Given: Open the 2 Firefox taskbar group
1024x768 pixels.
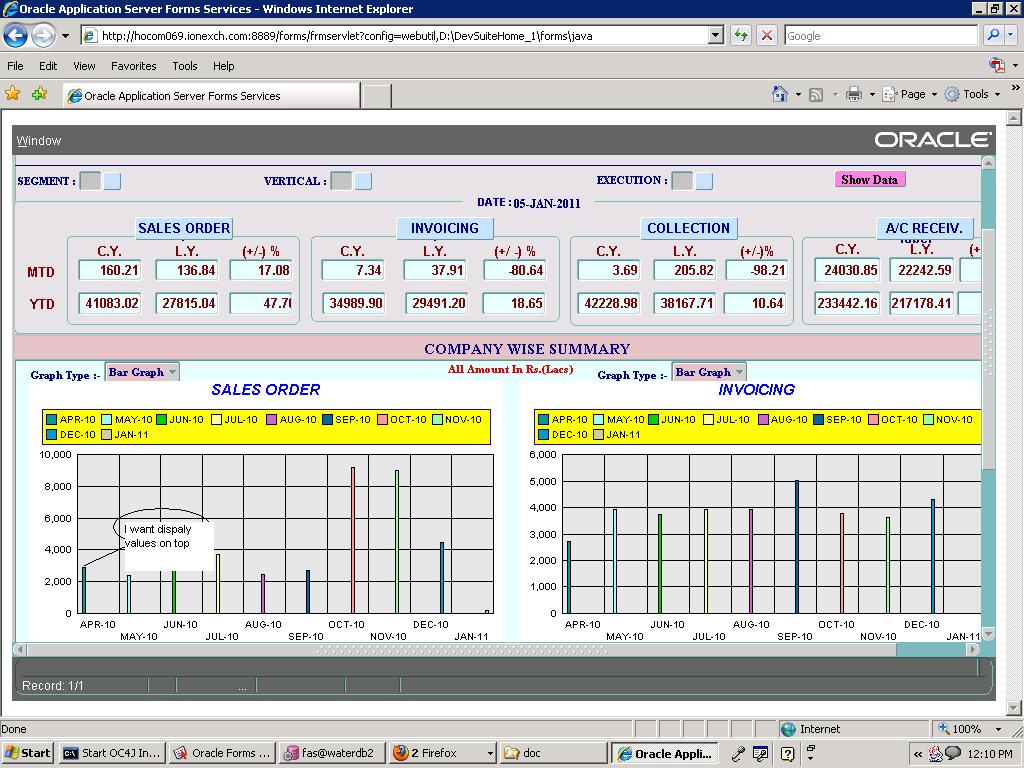Looking at the screenshot, I should point(441,753).
